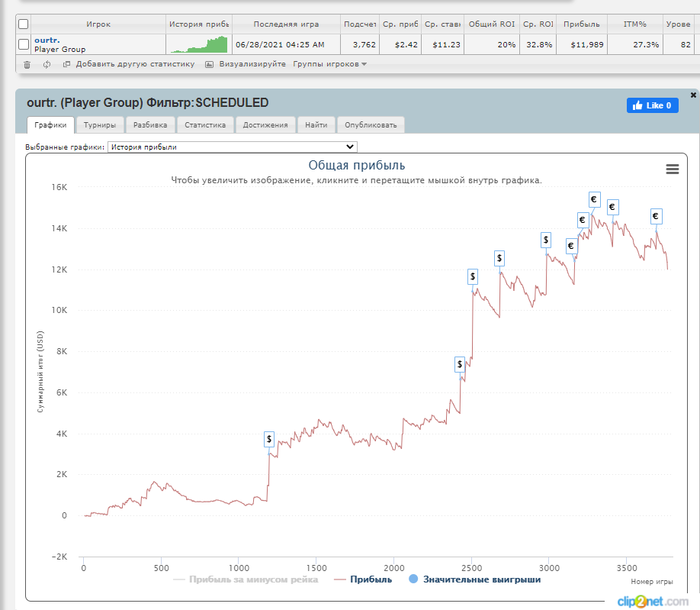
Task: Click the add-statistics window icon
Action: point(67,64)
